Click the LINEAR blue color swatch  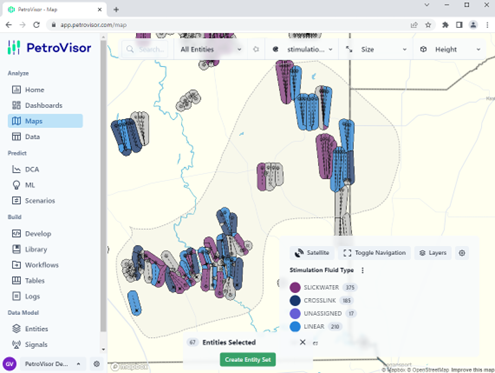295,327
